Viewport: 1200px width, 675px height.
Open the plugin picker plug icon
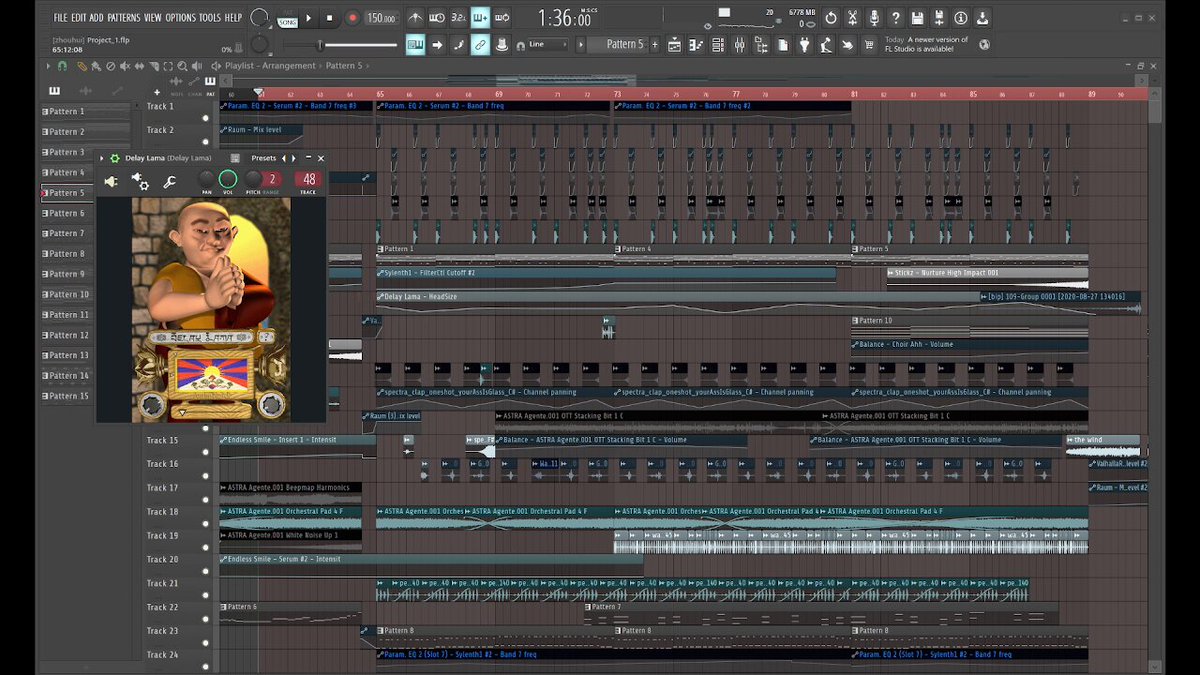pos(804,45)
